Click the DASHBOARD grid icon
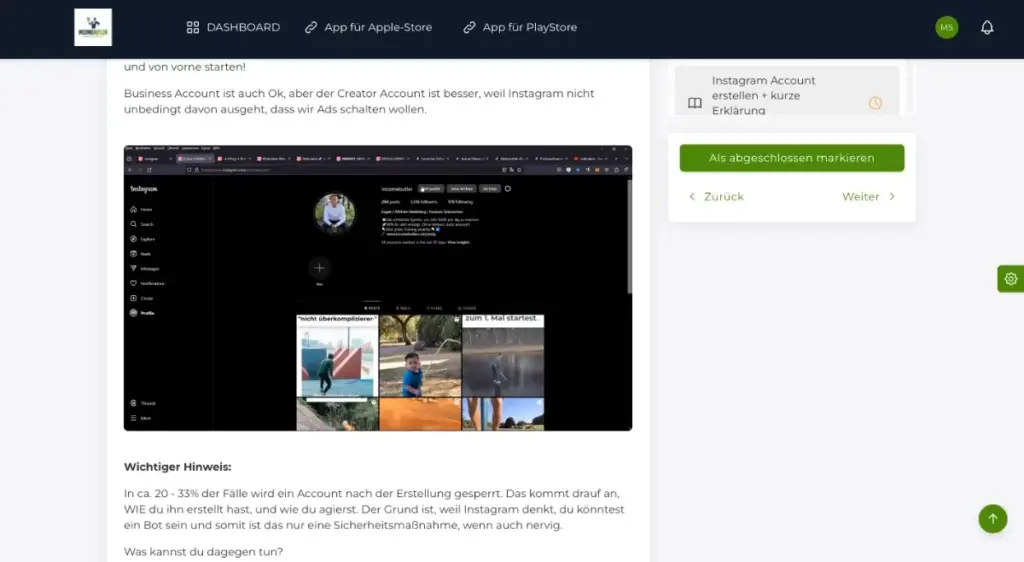Image resolution: width=1024 pixels, height=562 pixels. (x=193, y=28)
